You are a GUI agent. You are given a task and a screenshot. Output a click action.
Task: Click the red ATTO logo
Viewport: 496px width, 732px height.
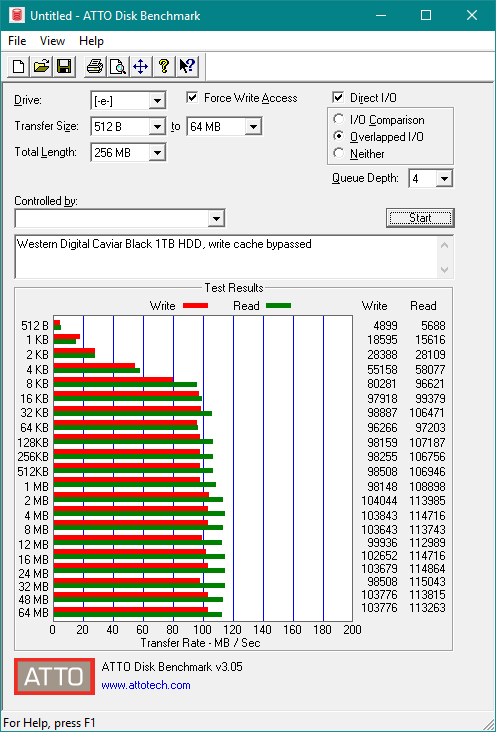pyautogui.click(x=54, y=676)
